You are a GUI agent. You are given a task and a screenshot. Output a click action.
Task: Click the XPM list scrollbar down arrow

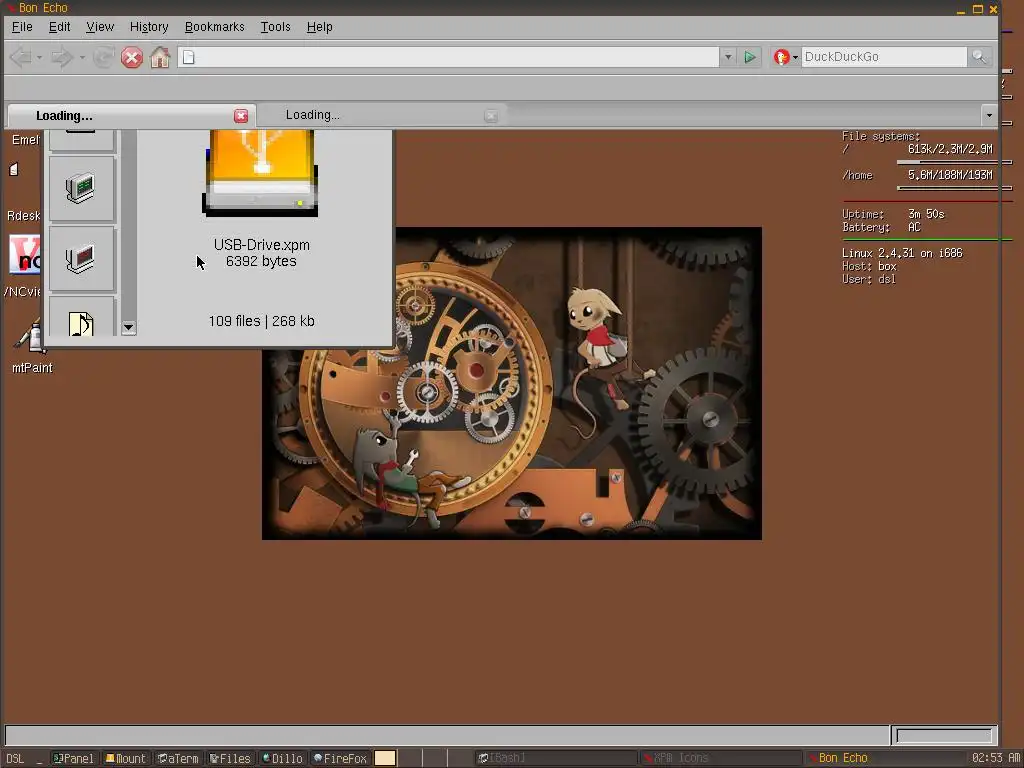click(129, 327)
